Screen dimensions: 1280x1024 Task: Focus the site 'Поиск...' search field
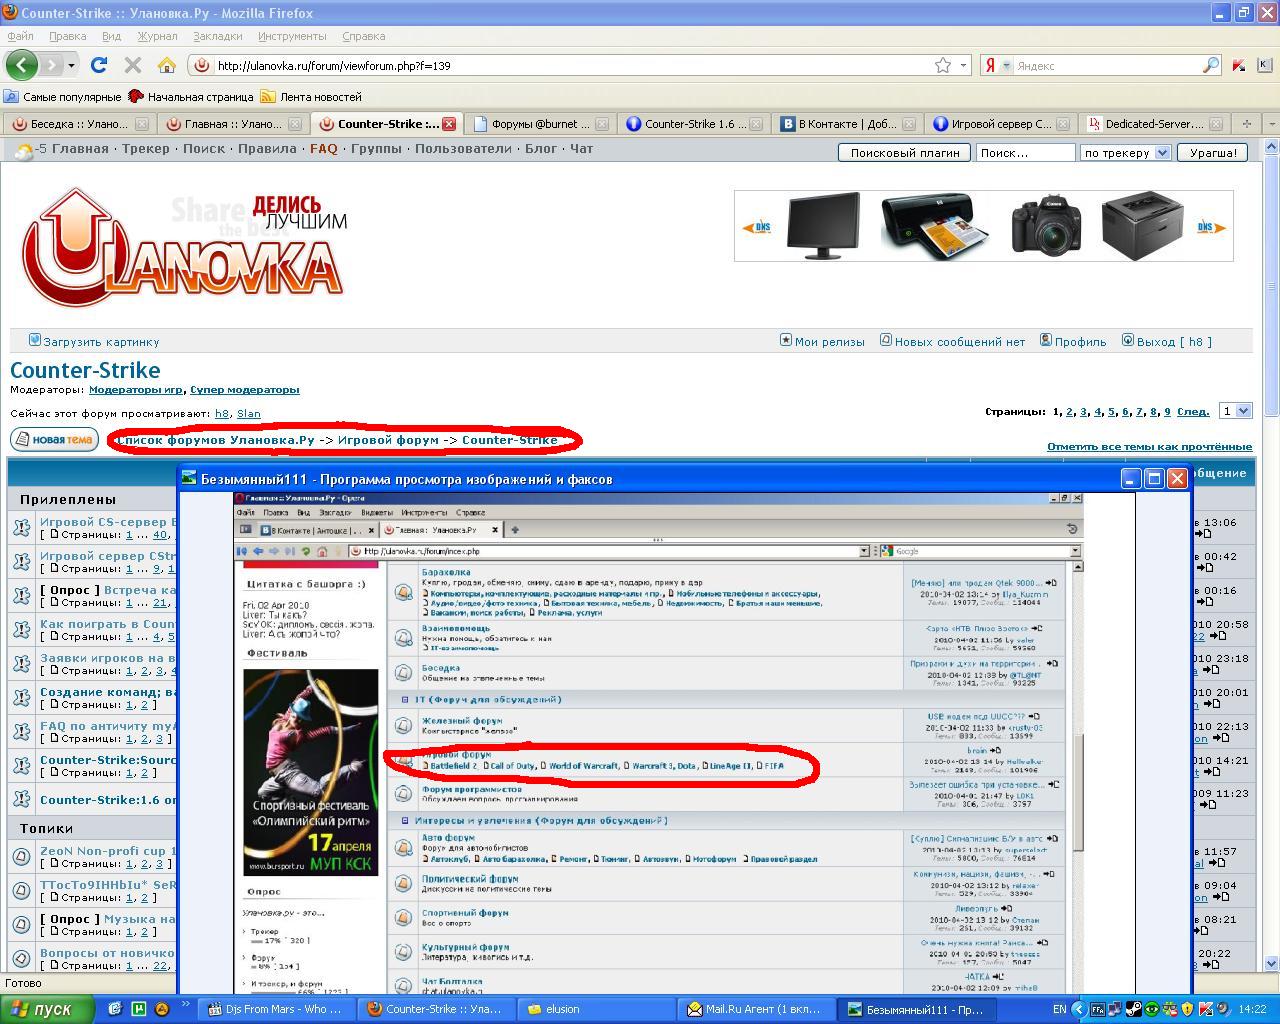pyautogui.click(x=1025, y=153)
